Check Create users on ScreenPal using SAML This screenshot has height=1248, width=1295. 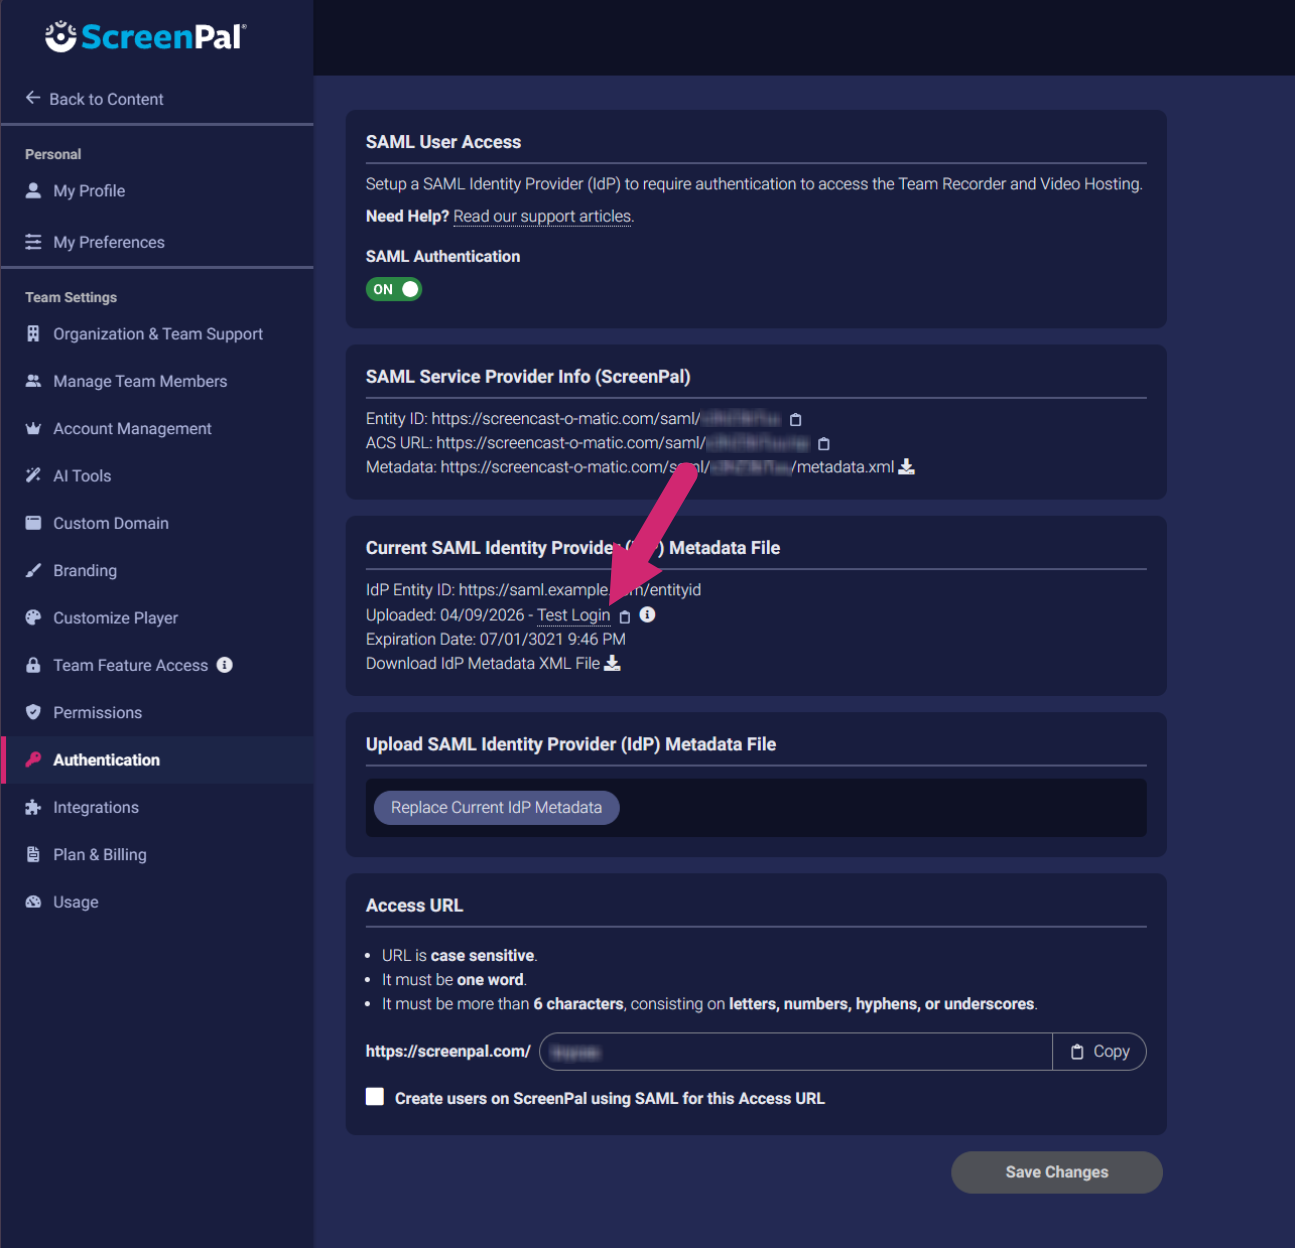coord(375,1096)
